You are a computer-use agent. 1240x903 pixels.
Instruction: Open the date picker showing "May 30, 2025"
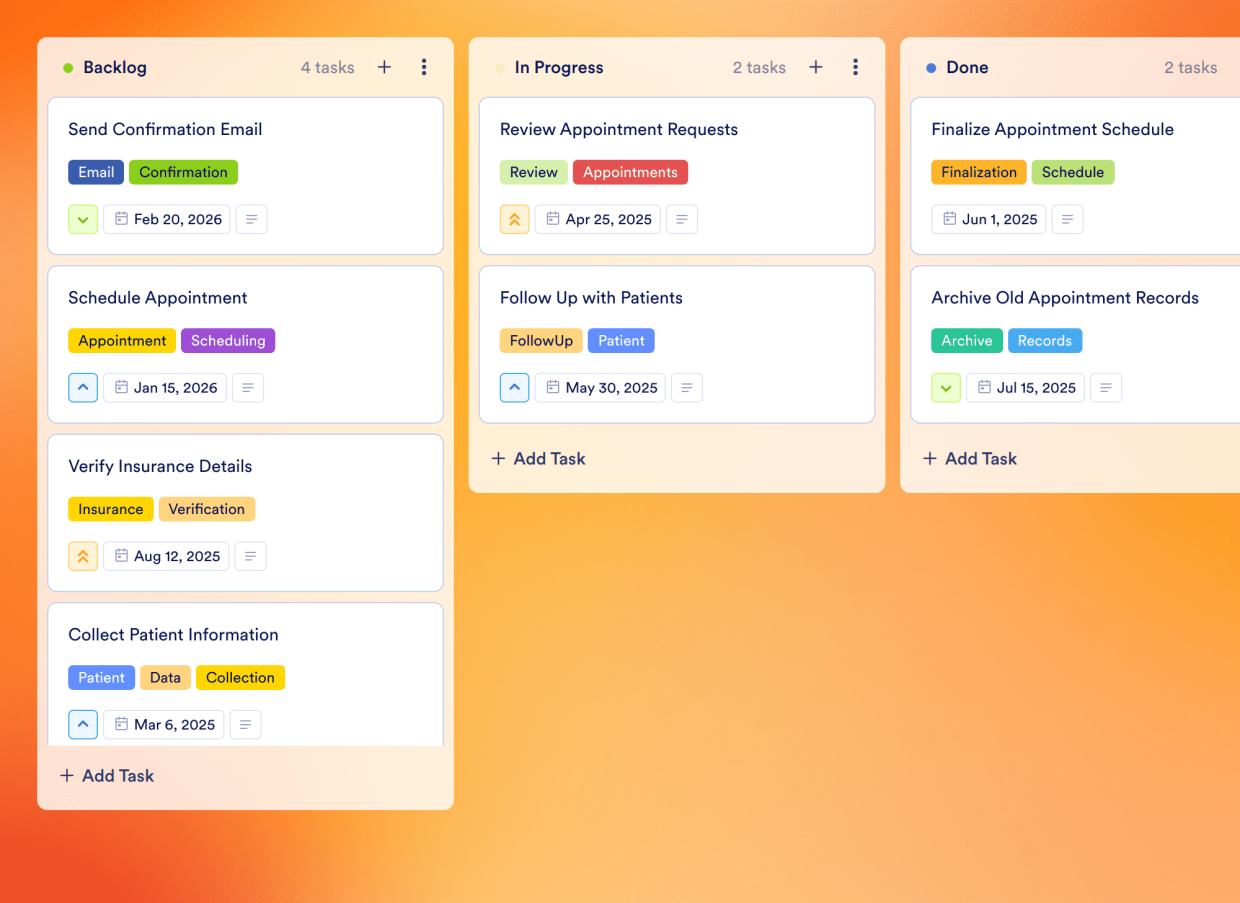tap(599, 387)
